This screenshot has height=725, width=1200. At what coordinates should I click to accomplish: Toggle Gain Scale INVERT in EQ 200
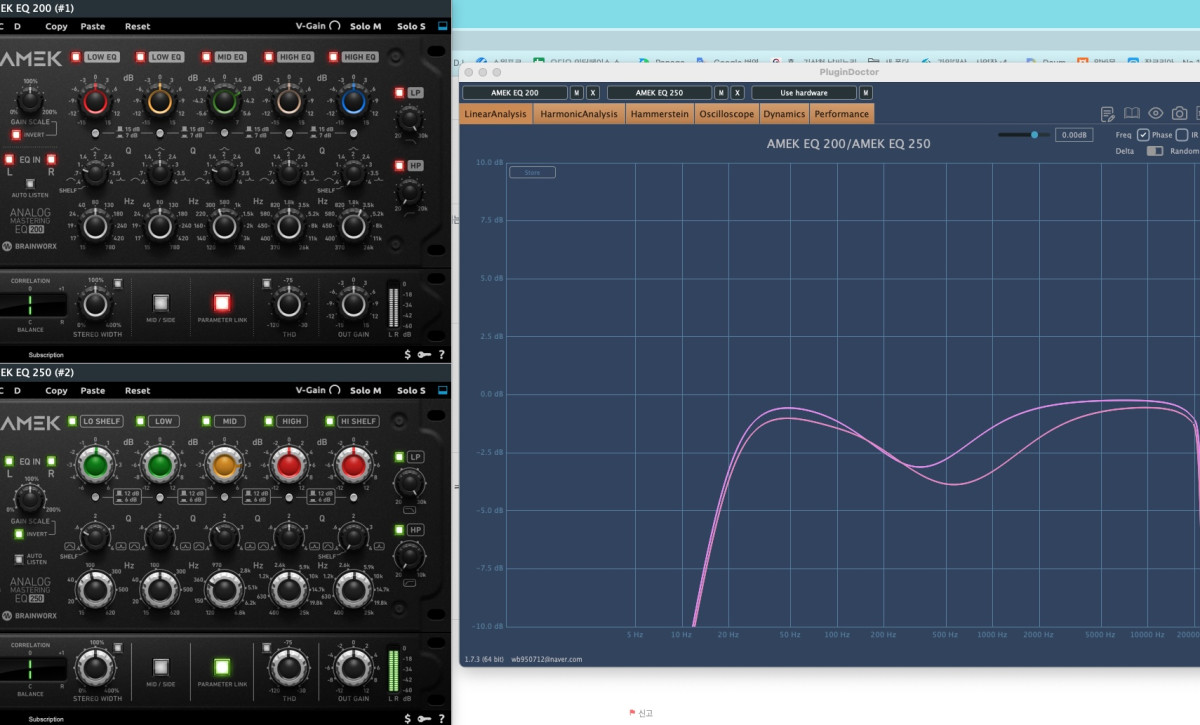(16, 134)
